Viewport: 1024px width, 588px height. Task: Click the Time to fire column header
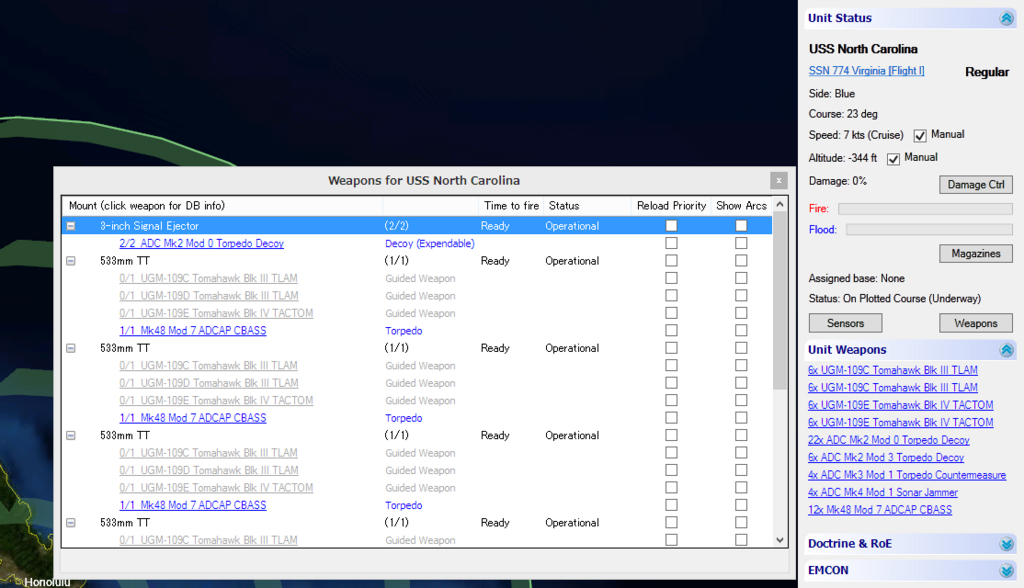(511, 206)
